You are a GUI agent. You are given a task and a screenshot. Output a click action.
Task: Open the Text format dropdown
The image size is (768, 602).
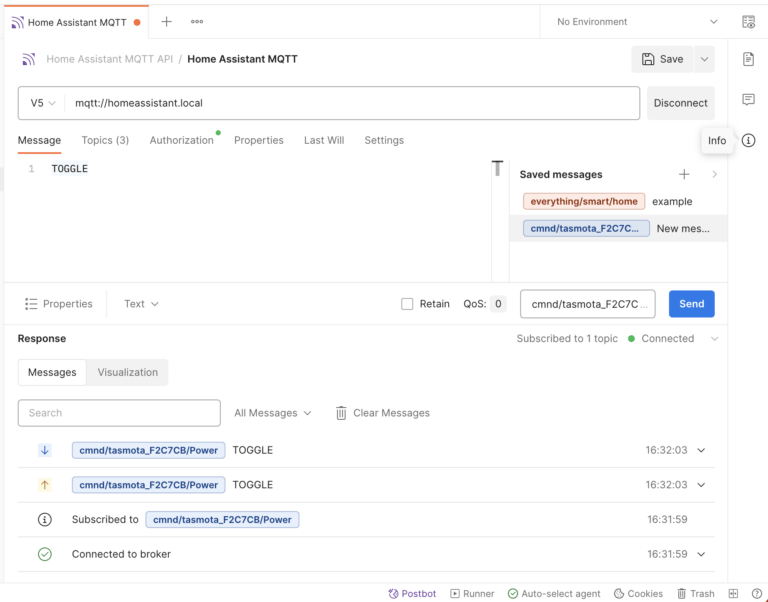(x=141, y=304)
